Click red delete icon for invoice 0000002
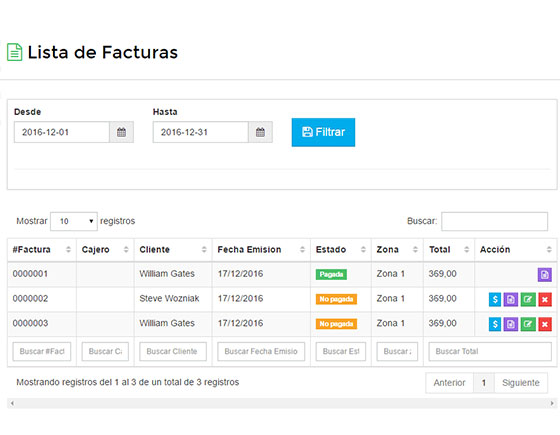560x435 pixels. (x=545, y=299)
